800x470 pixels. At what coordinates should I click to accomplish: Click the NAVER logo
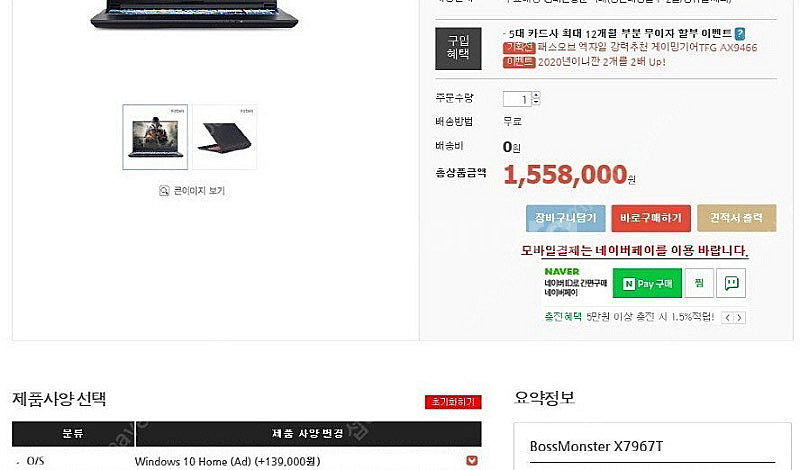click(x=562, y=271)
